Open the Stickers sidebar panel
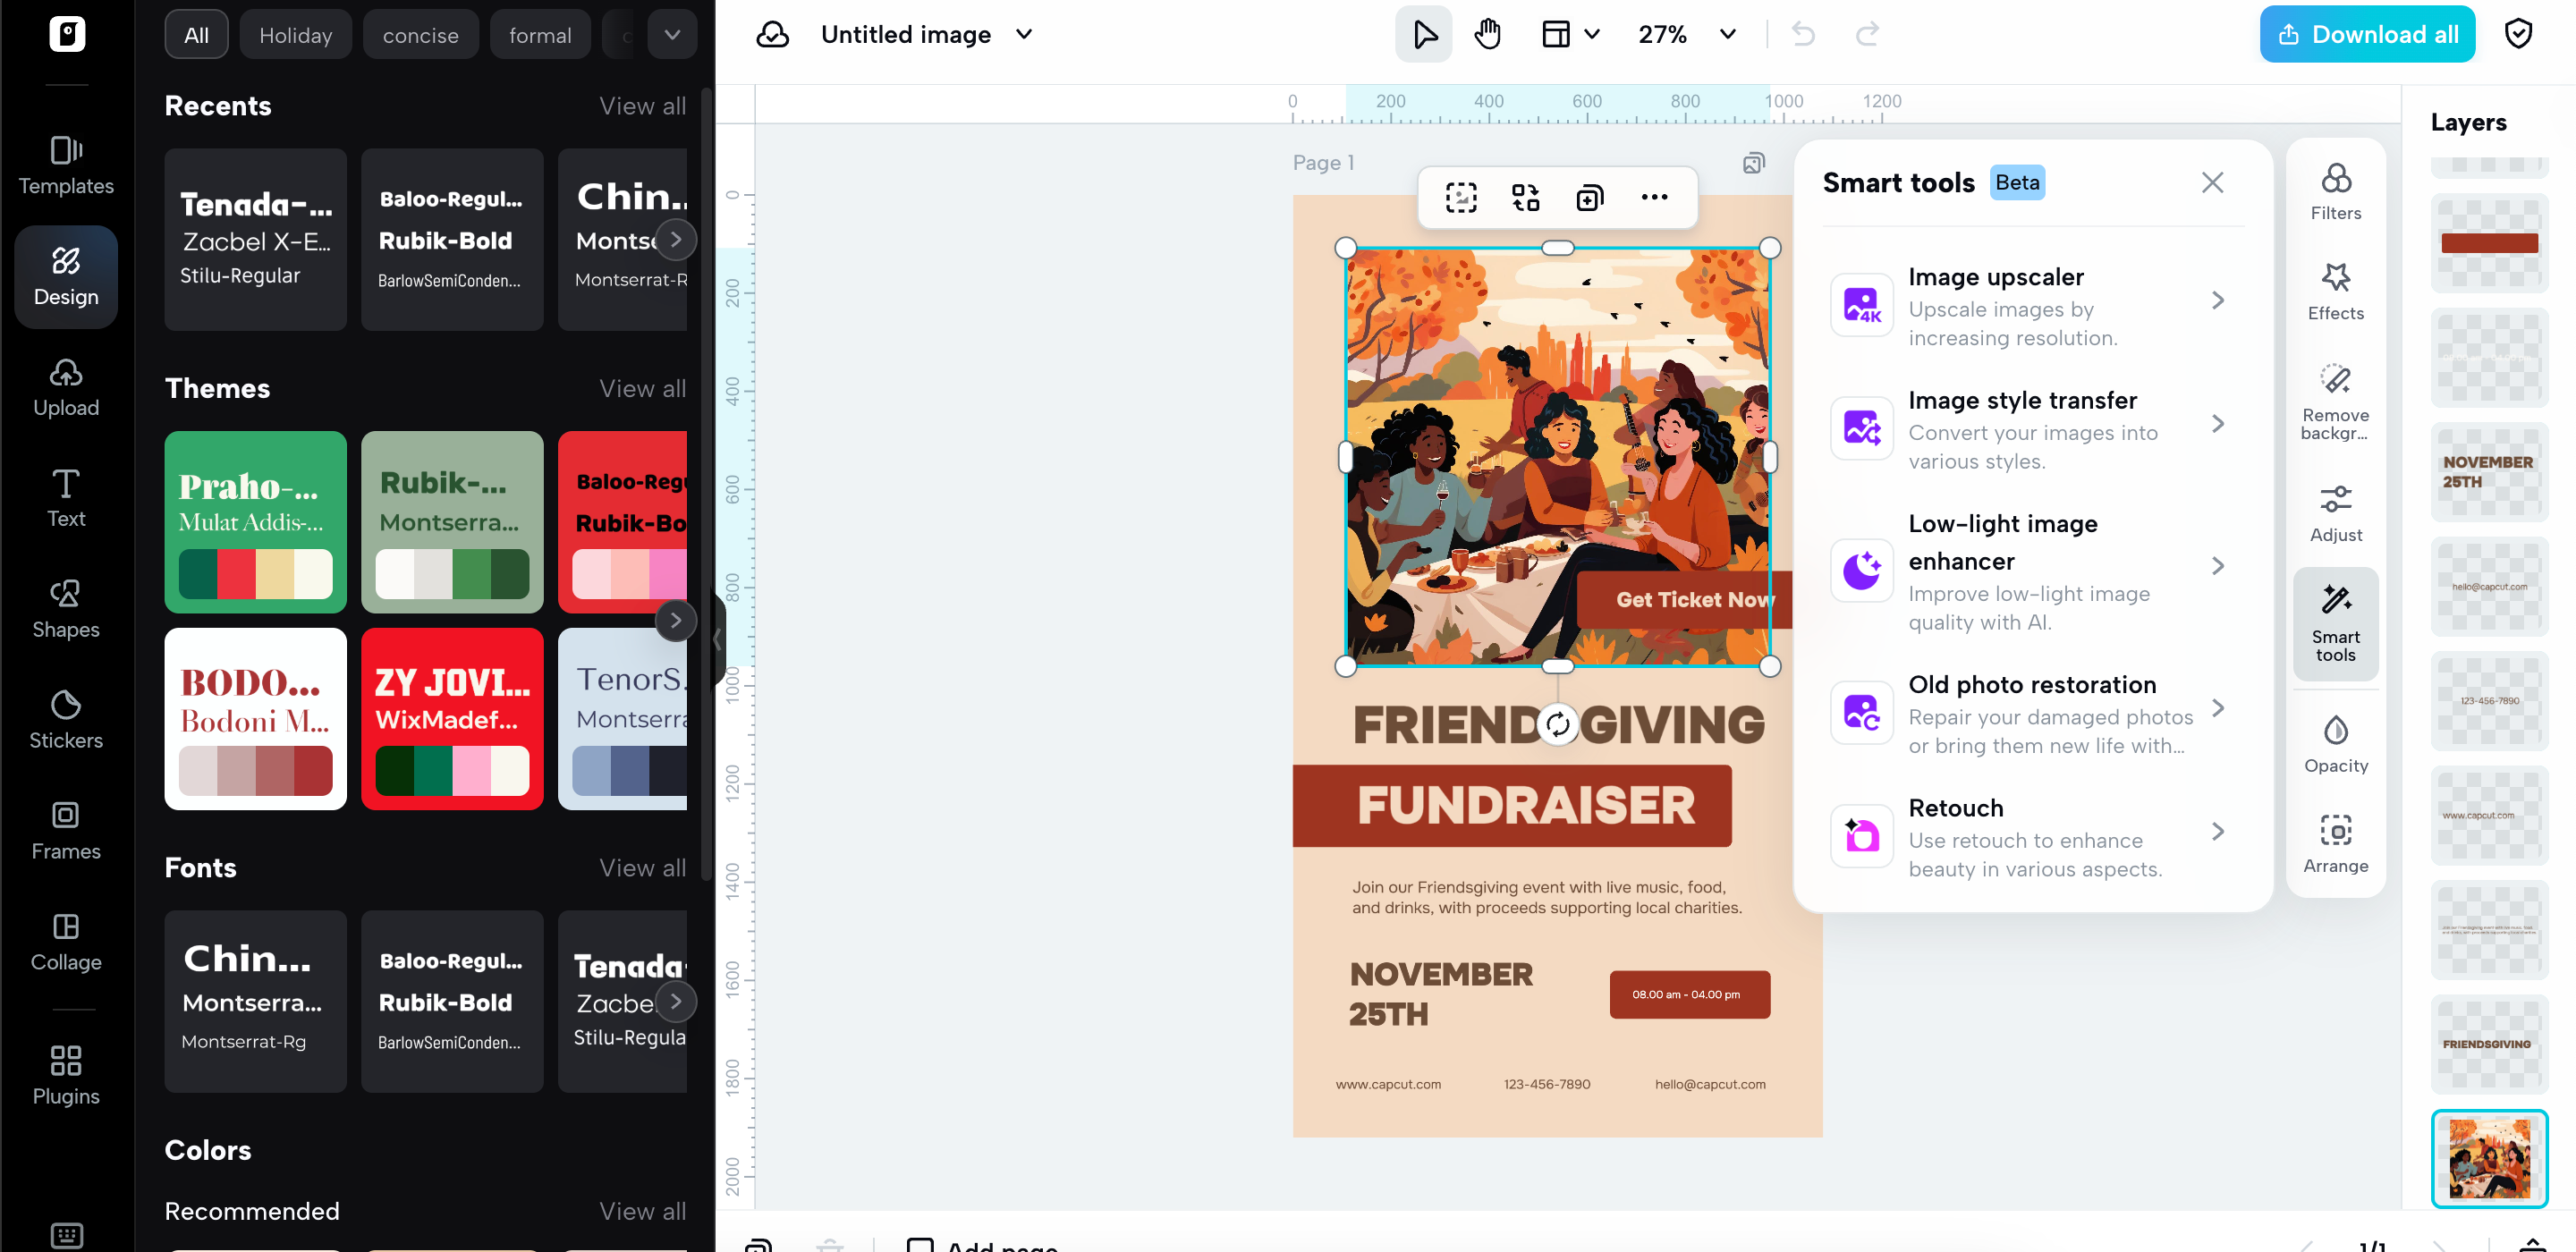 [66, 718]
